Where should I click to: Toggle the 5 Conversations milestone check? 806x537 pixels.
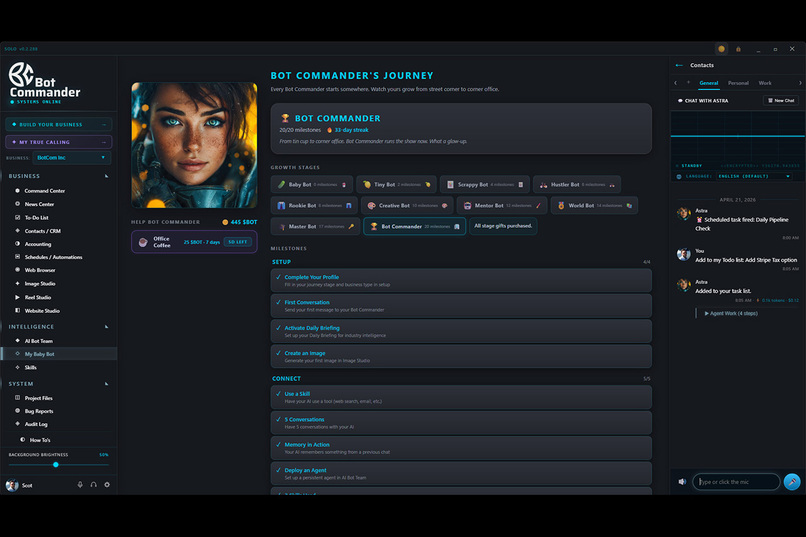click(x=278, y=419)
